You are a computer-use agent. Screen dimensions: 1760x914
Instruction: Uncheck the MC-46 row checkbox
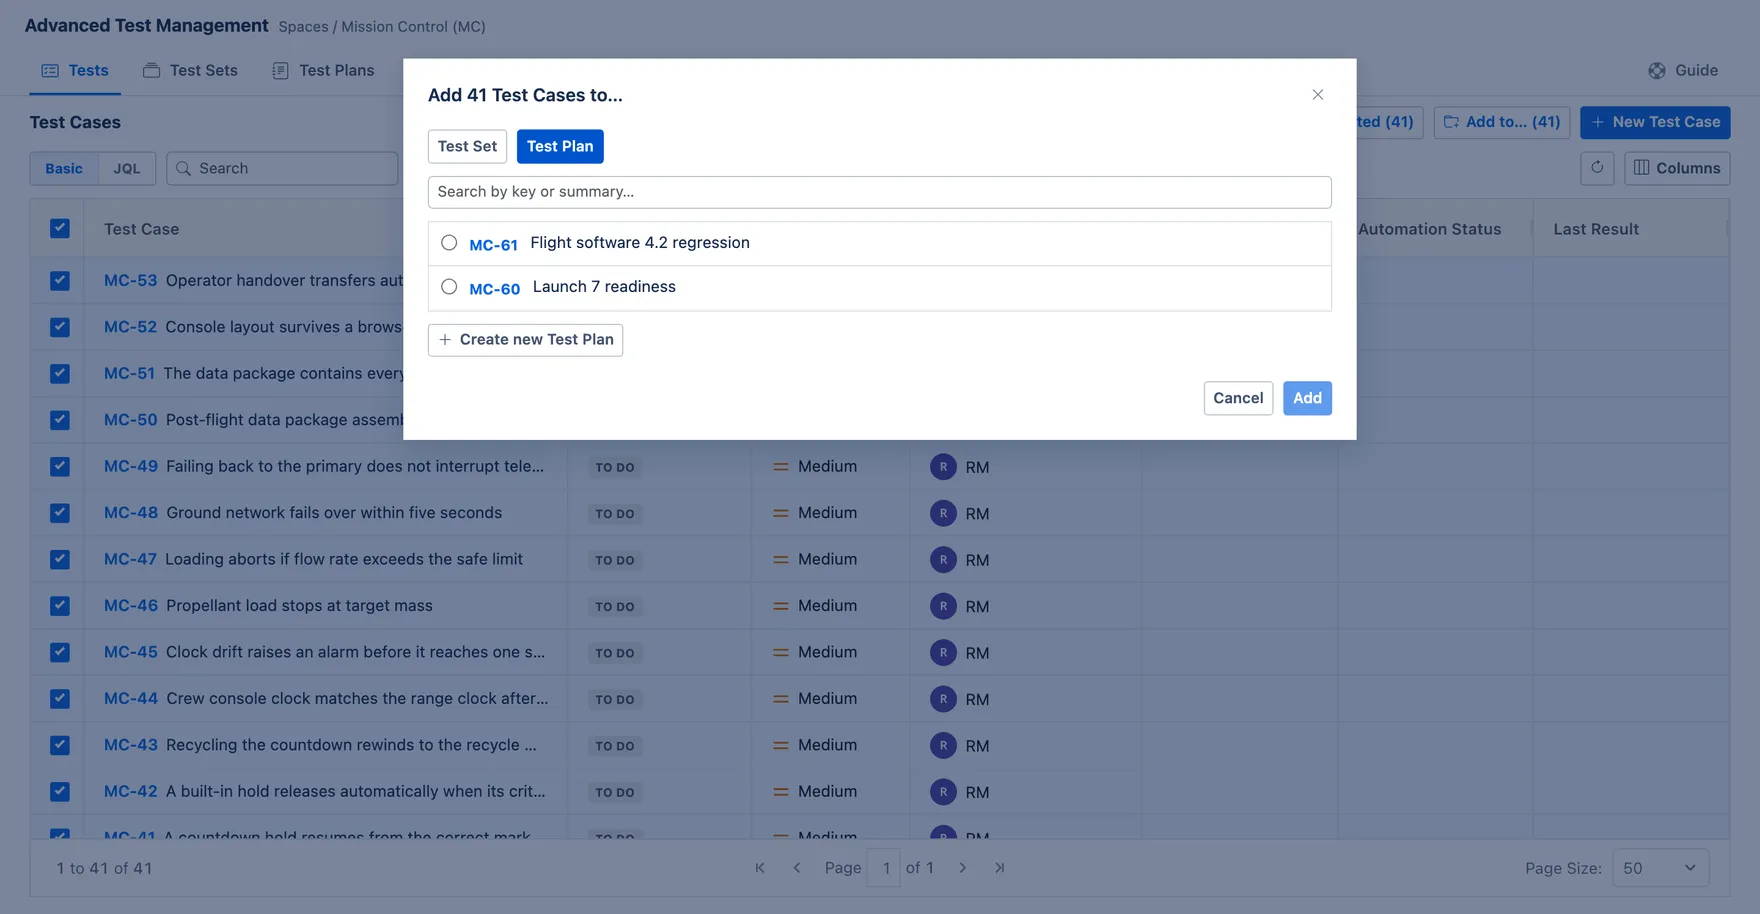tap(60, 606)
